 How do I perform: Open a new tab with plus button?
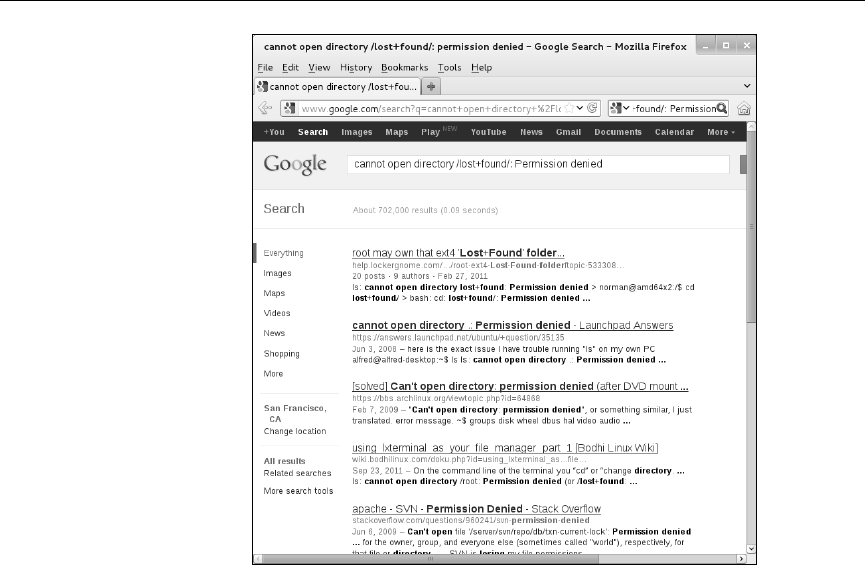tap(431, 86)
